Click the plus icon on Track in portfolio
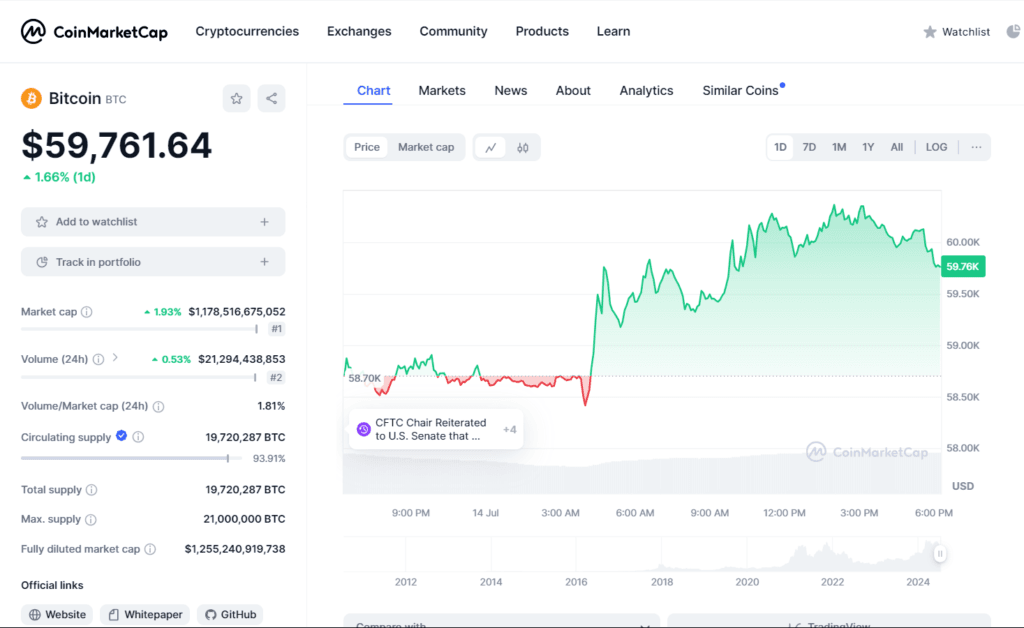The width and height of the screenshot is (1024, 628). [264, 262]
